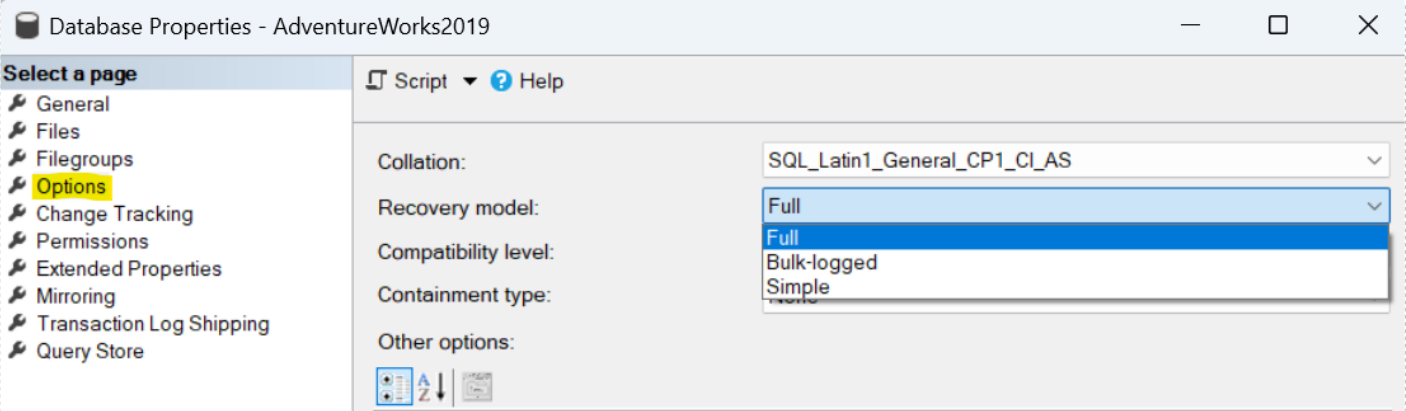Maximize the Database Properties window
Screen dimensions: 1406x411
click(x=1277, y=26)
